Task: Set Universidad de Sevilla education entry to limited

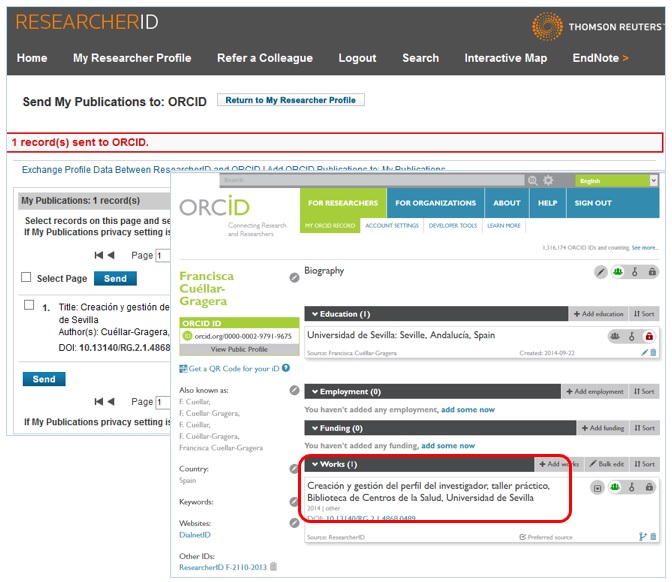Action: (632, 336)
